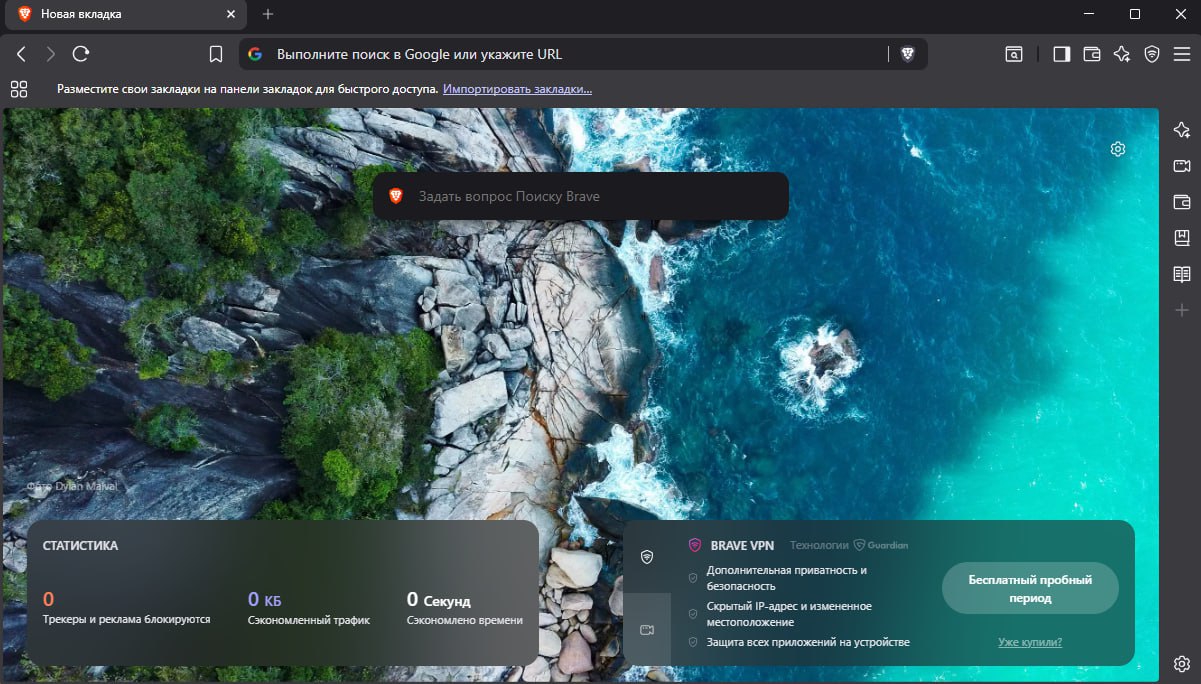Toggle the sidebar panel icon in the toolbar
This screenshot has height=684, width=1201.
(1062, 54)
